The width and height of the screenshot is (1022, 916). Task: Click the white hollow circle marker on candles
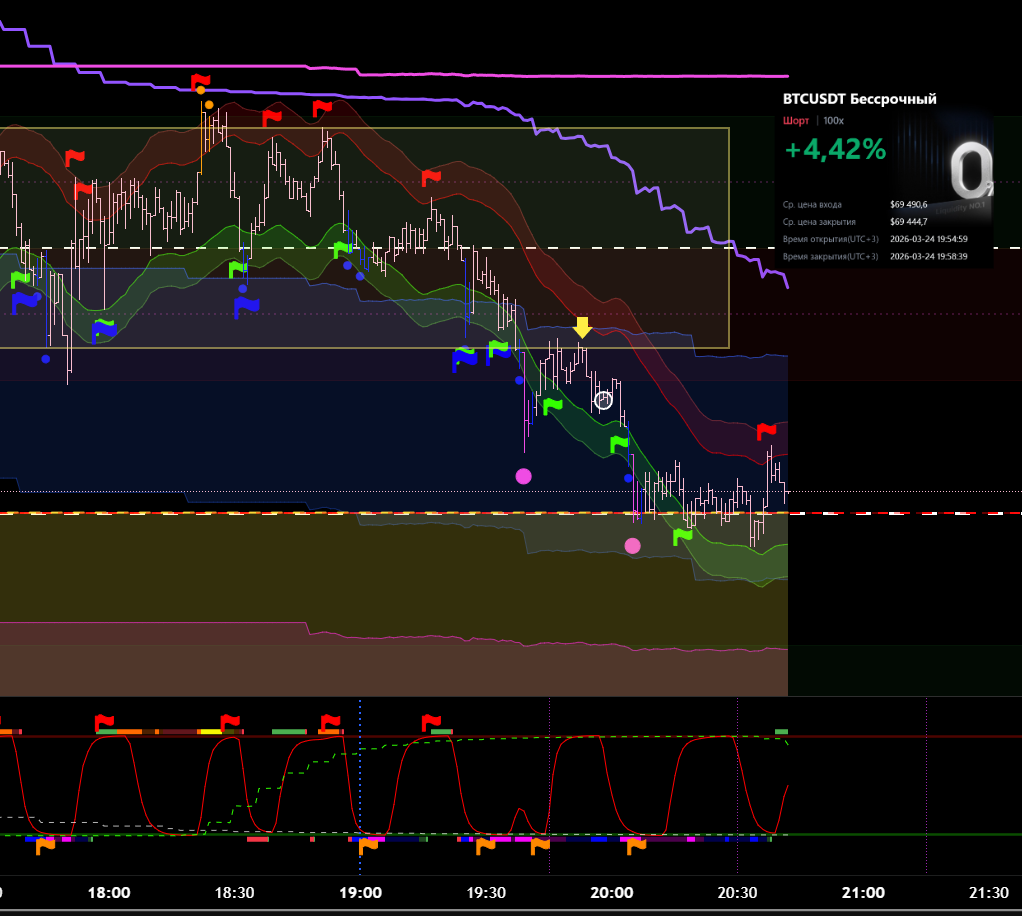pyautogui.click(x=603, y=400)
